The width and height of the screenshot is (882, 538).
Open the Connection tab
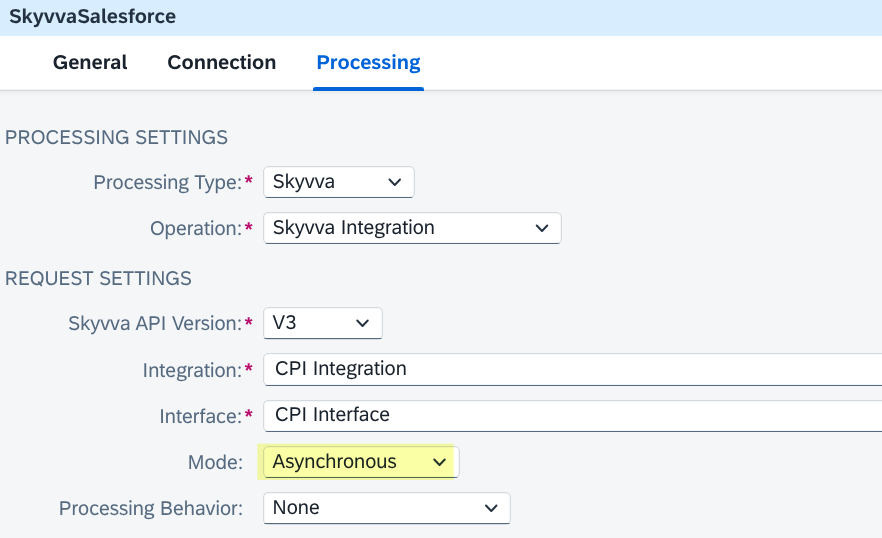[222, 62]
